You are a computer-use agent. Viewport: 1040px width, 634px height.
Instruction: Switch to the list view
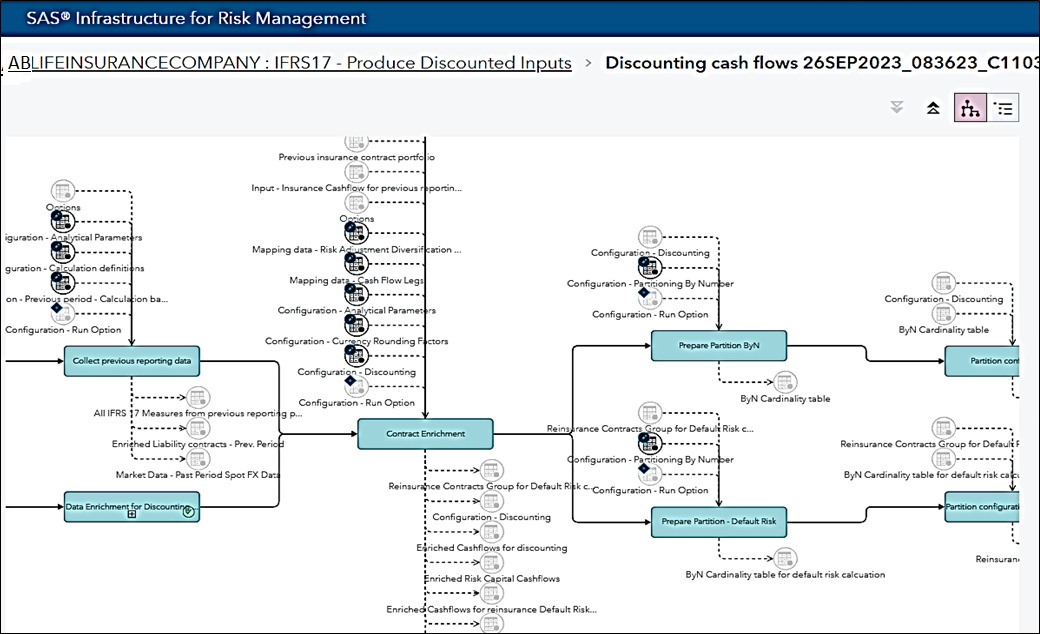pos(1003,107)
